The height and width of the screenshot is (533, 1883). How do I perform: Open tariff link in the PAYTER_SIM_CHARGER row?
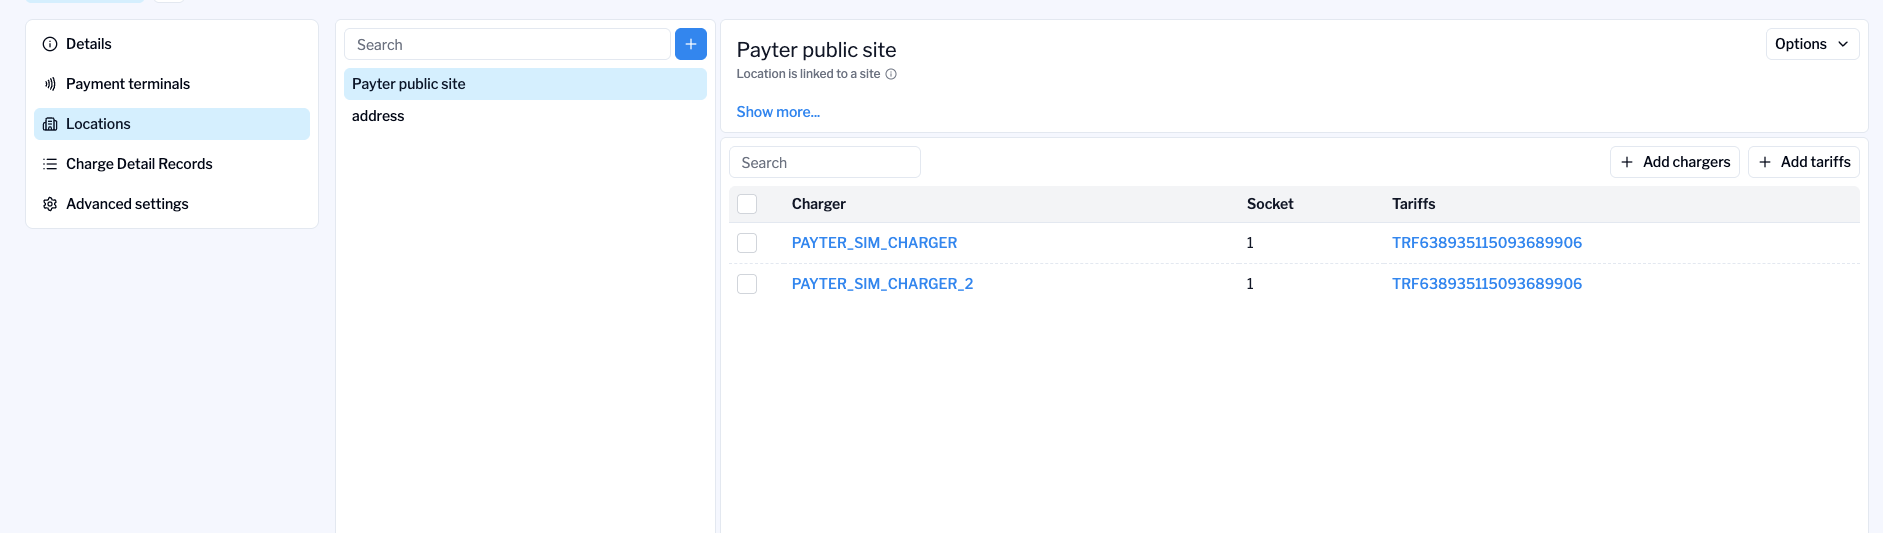coord(1486,243)
